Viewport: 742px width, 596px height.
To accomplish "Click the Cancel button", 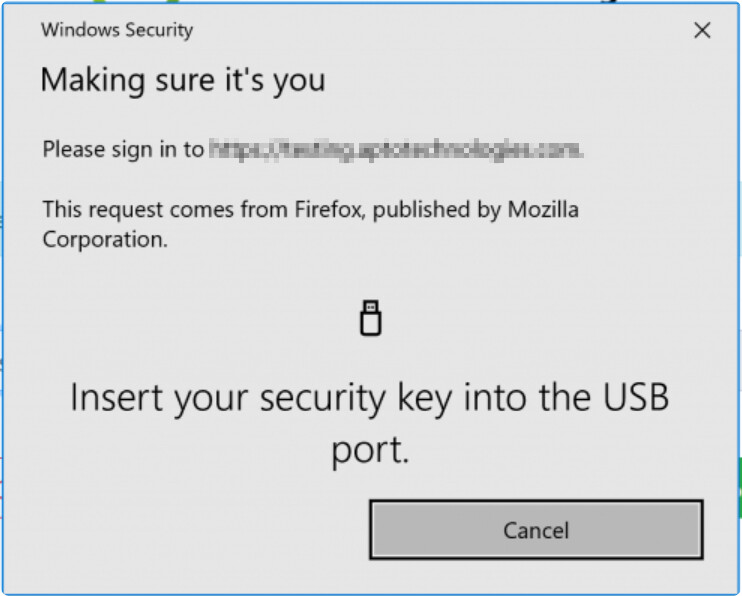I will coord(536,530).
